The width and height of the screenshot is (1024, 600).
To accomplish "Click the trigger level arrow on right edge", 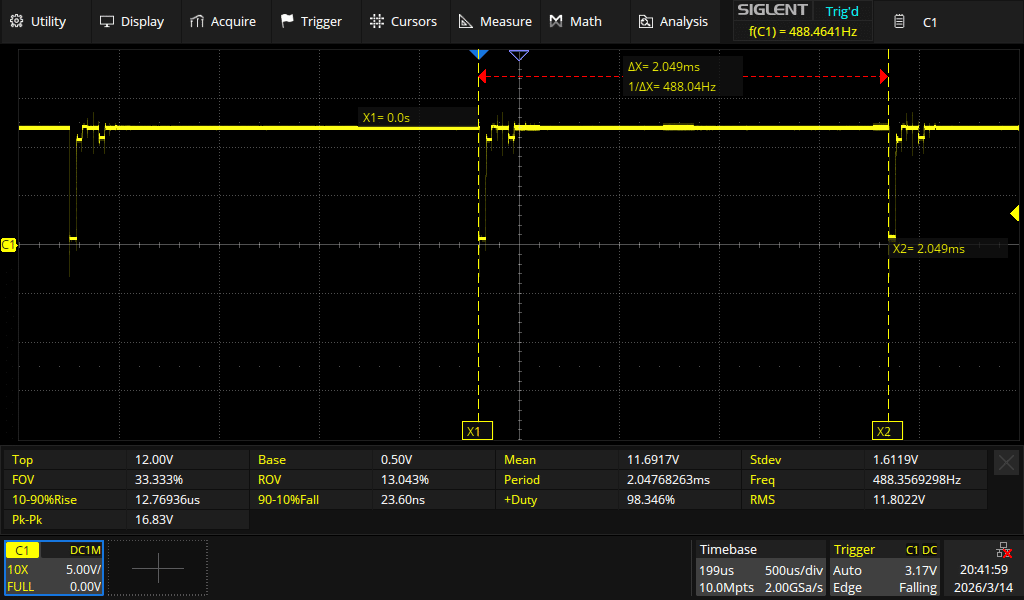I will 1014,213.
